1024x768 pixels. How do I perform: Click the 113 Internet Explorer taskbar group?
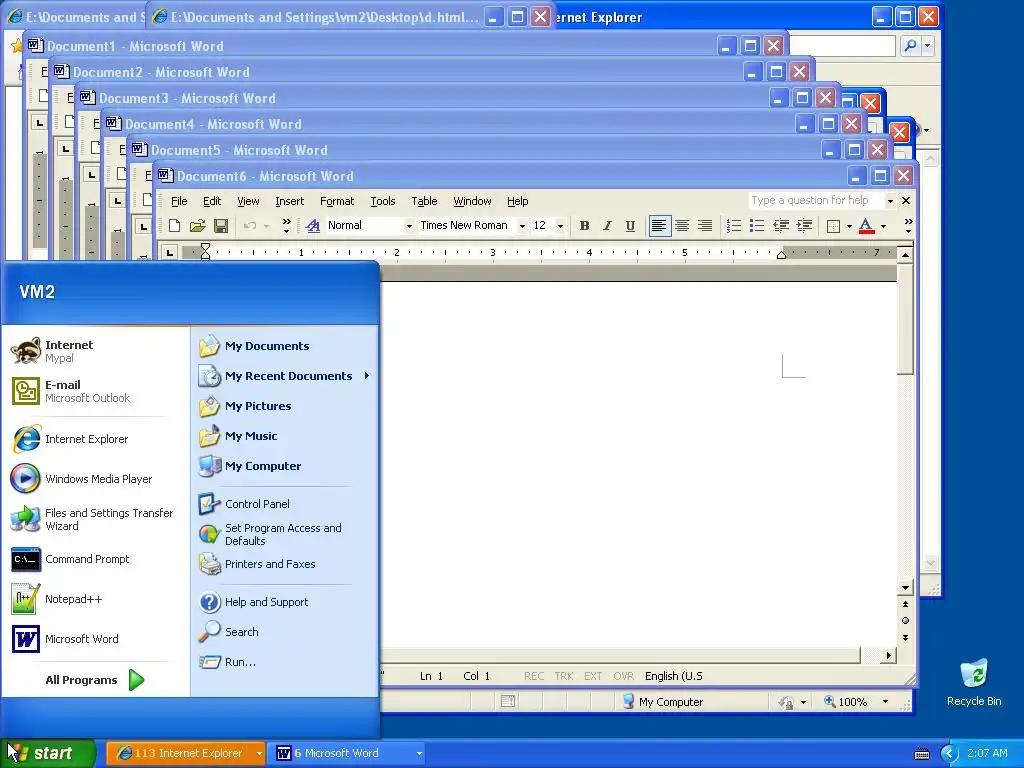click(x=185, y=753)
